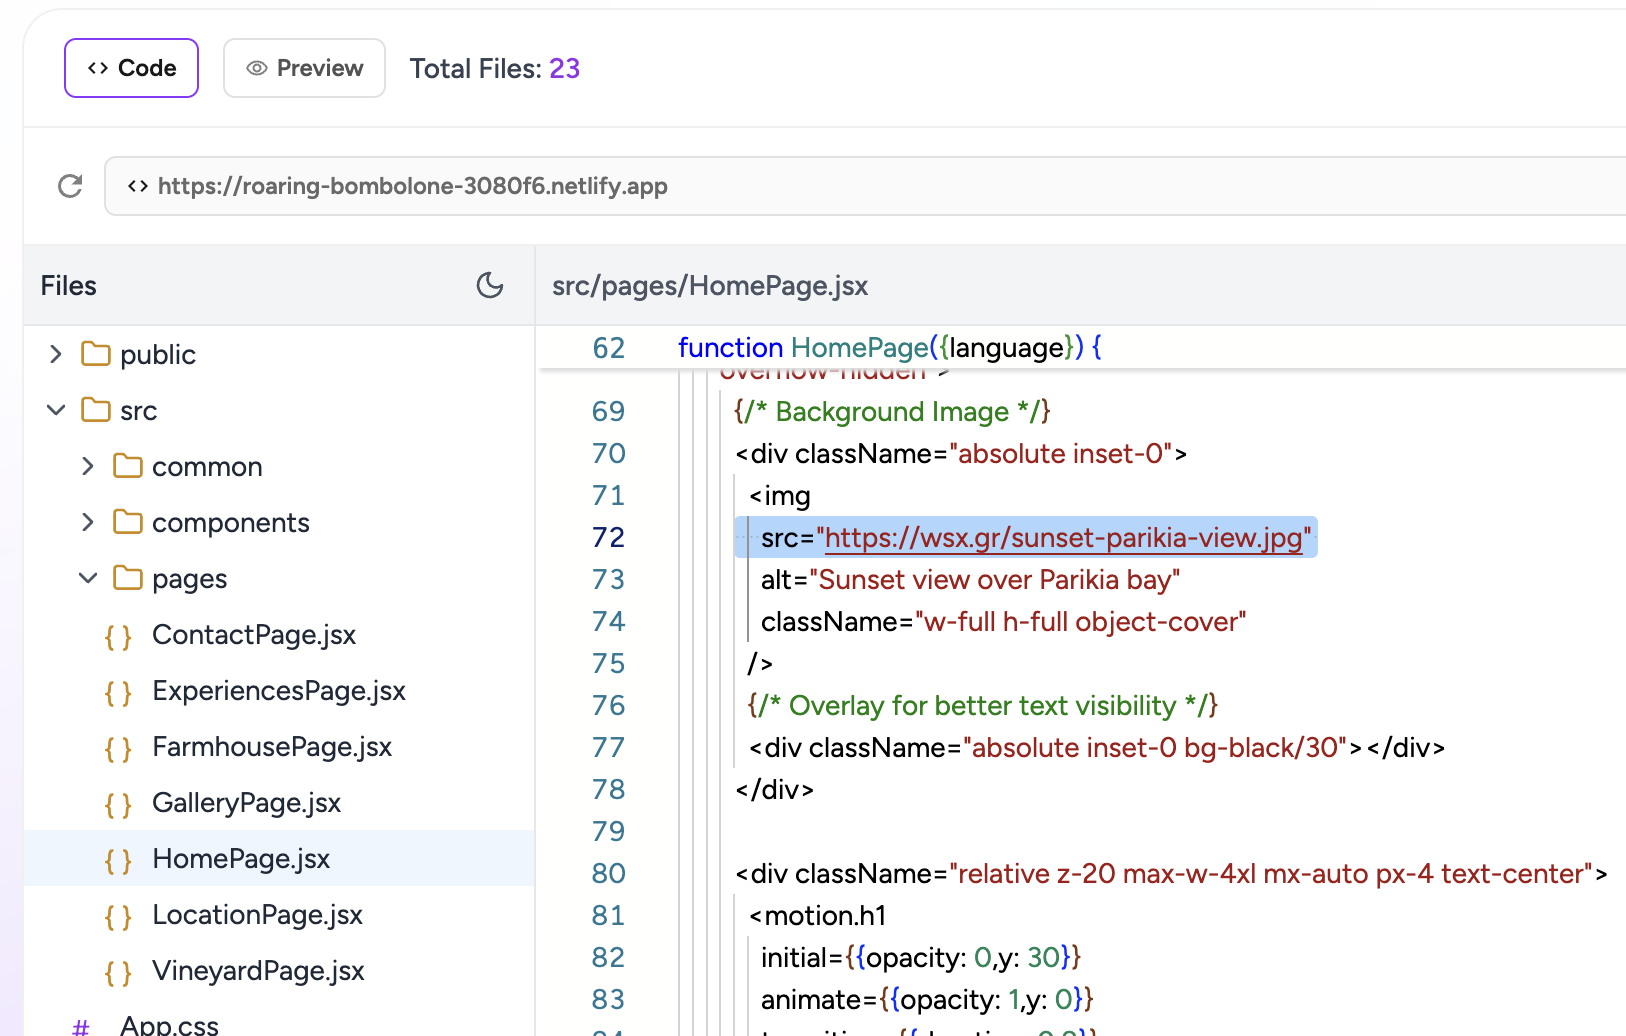The width and height of the screenshot is (1626, 1036).
Task: Click the src/pages/HomePage.jsx path label
Action: [x=710, y=286]
